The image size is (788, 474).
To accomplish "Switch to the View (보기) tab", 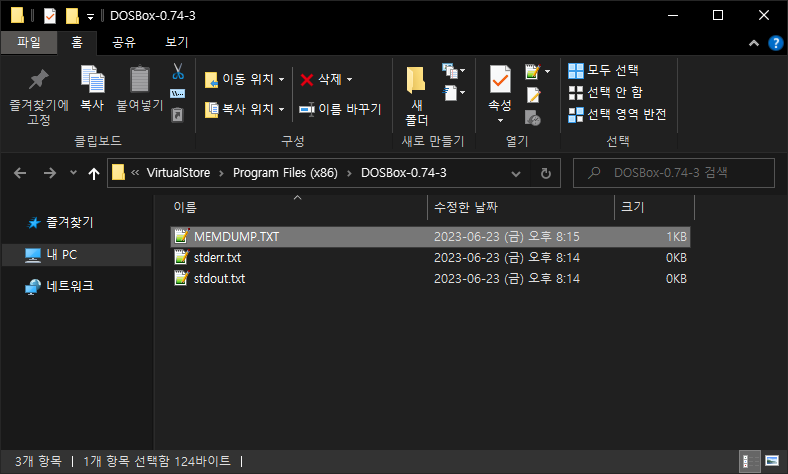I will click(x=177, y=42).
